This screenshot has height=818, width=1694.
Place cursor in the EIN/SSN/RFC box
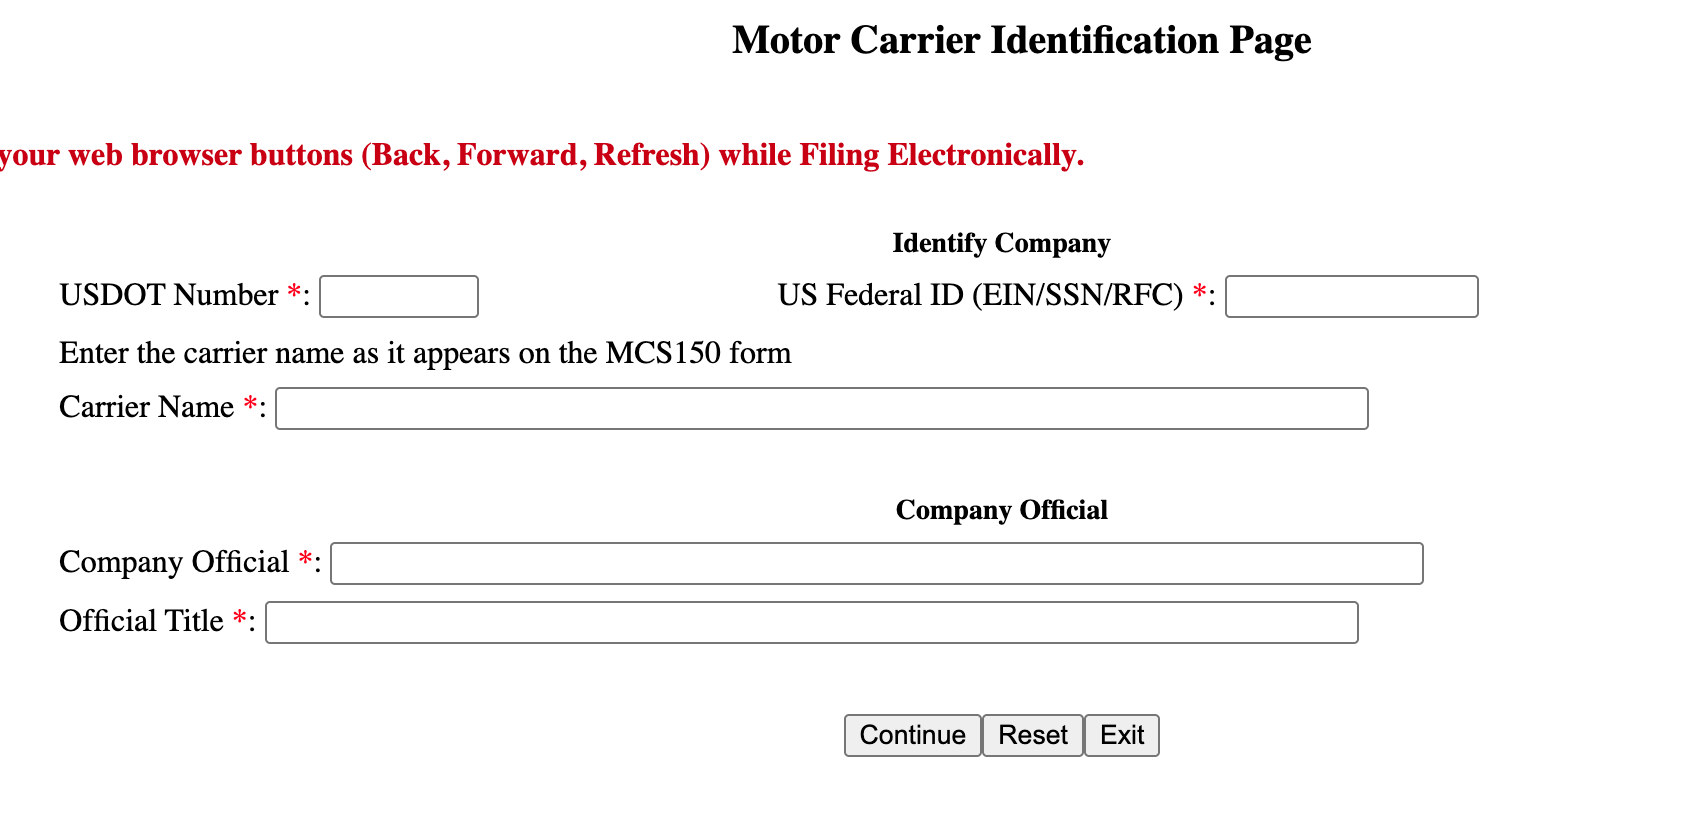click(1351, 296)
